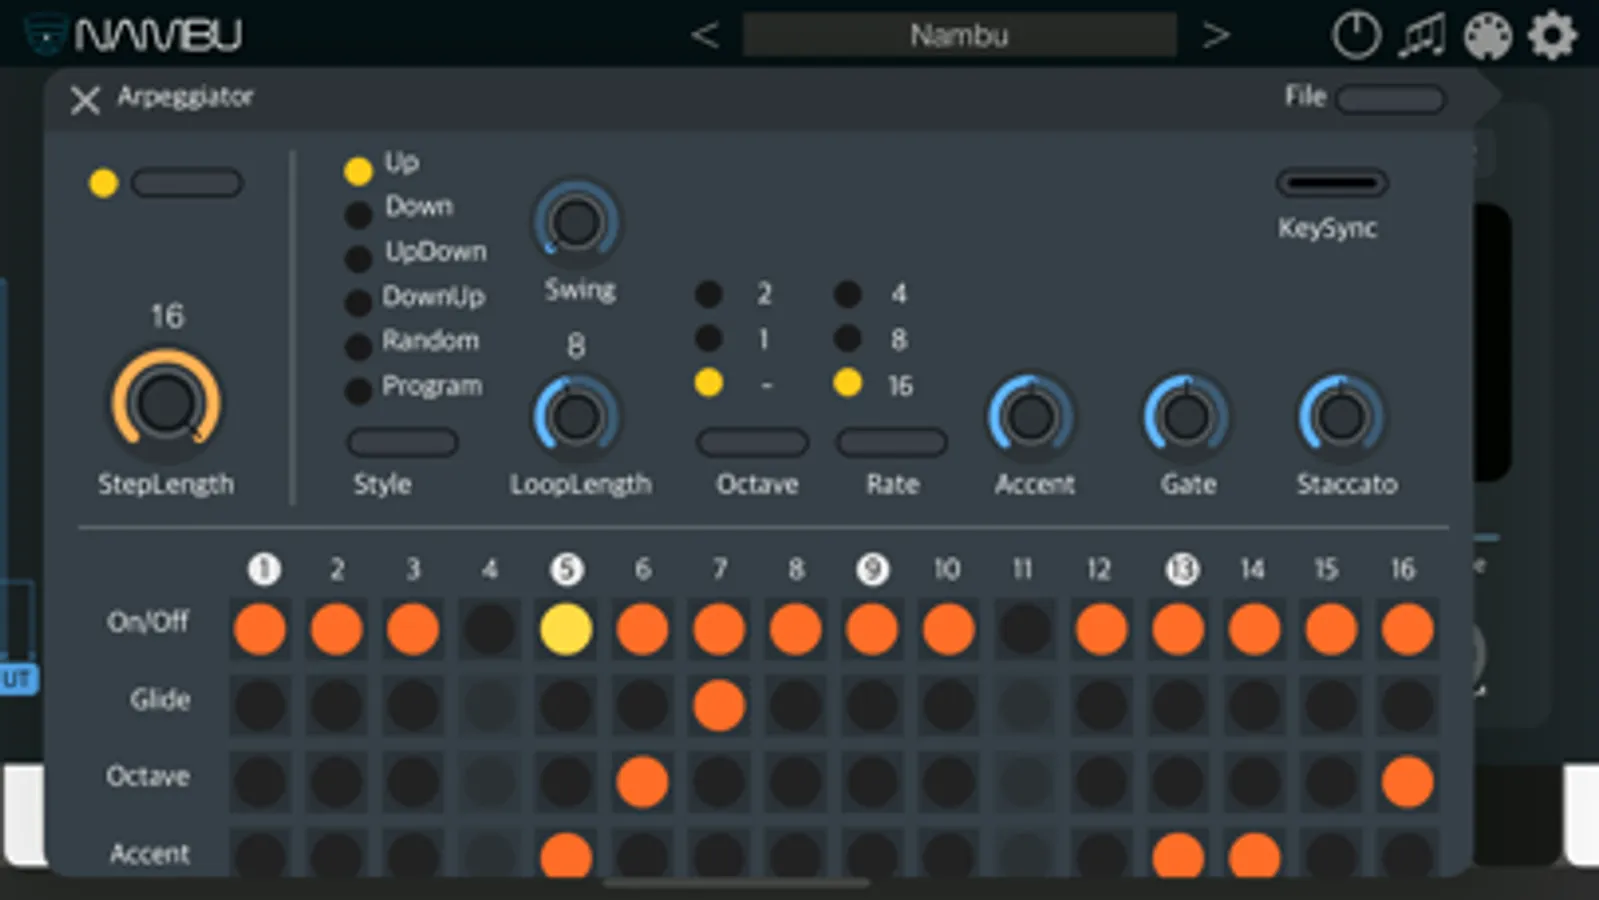Toggle the KeySync switch
This screenshot has width=1599, height=900.
[x=1332, y=183]
